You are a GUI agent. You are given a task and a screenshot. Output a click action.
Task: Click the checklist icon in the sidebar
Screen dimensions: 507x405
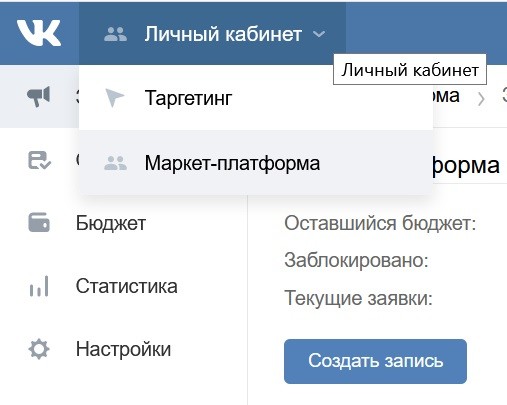click(x=39, y=160)
